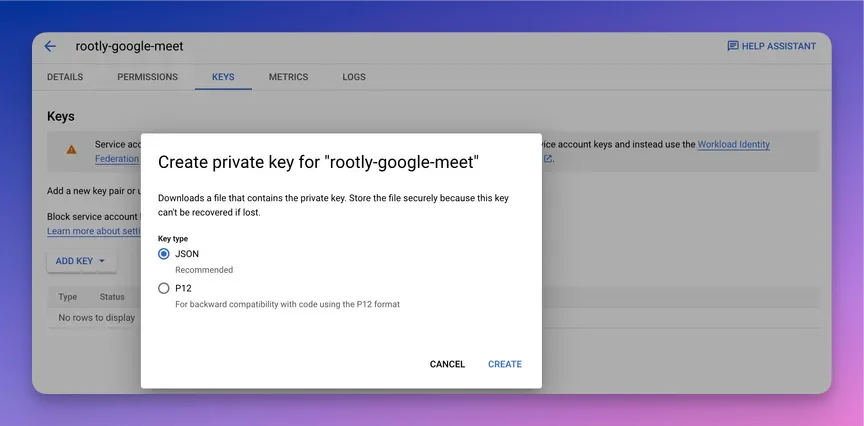Image resolution: width=864 pixels, height=426 pixels.
Task: Open the KEYS tab
Action: click(x=223, y=77)
